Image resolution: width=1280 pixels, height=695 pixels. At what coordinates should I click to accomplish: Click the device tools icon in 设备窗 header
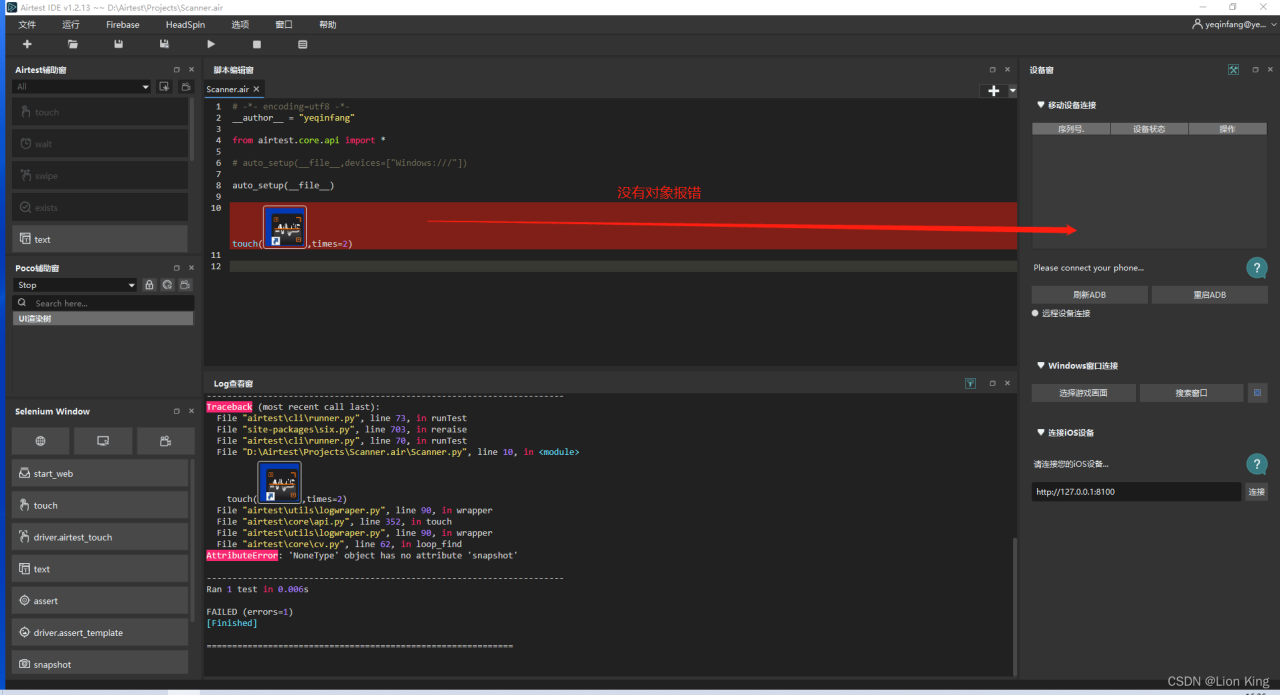[x=1234, y=70]
